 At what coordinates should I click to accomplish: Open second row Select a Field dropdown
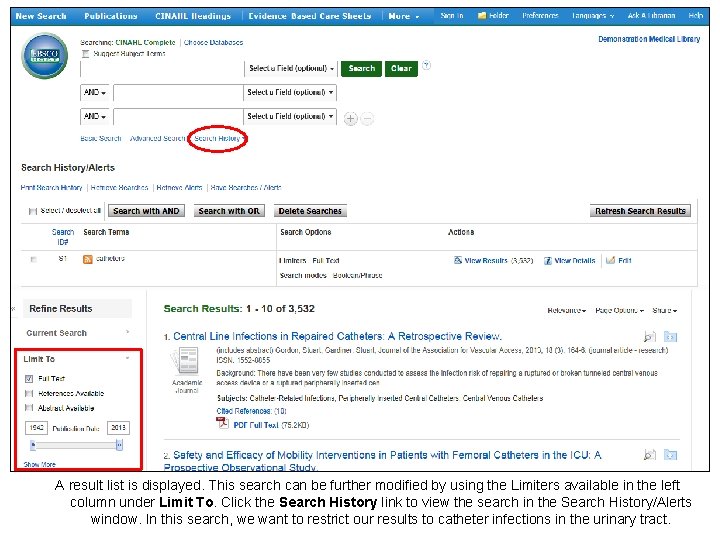click(x=290, y=92)
